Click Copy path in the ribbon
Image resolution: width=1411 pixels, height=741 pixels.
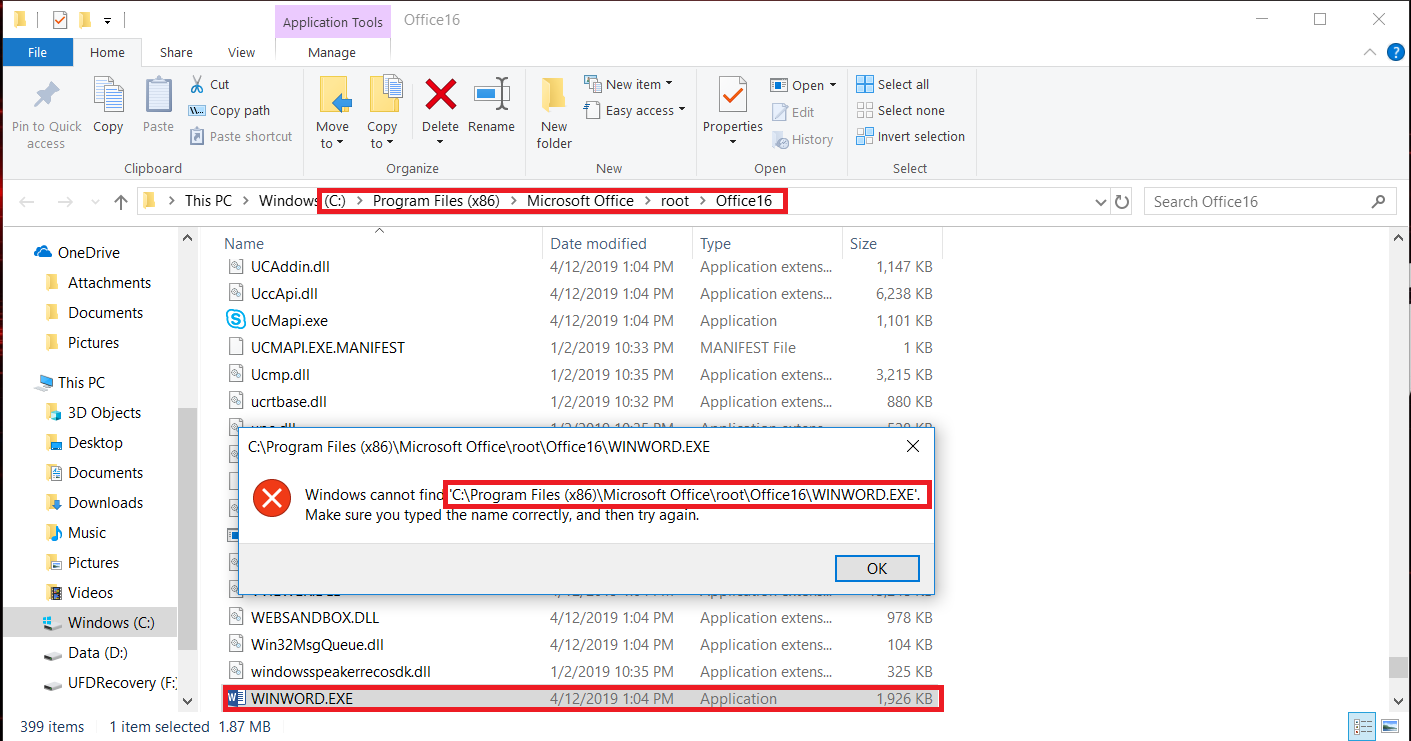(x=229, y=111)
